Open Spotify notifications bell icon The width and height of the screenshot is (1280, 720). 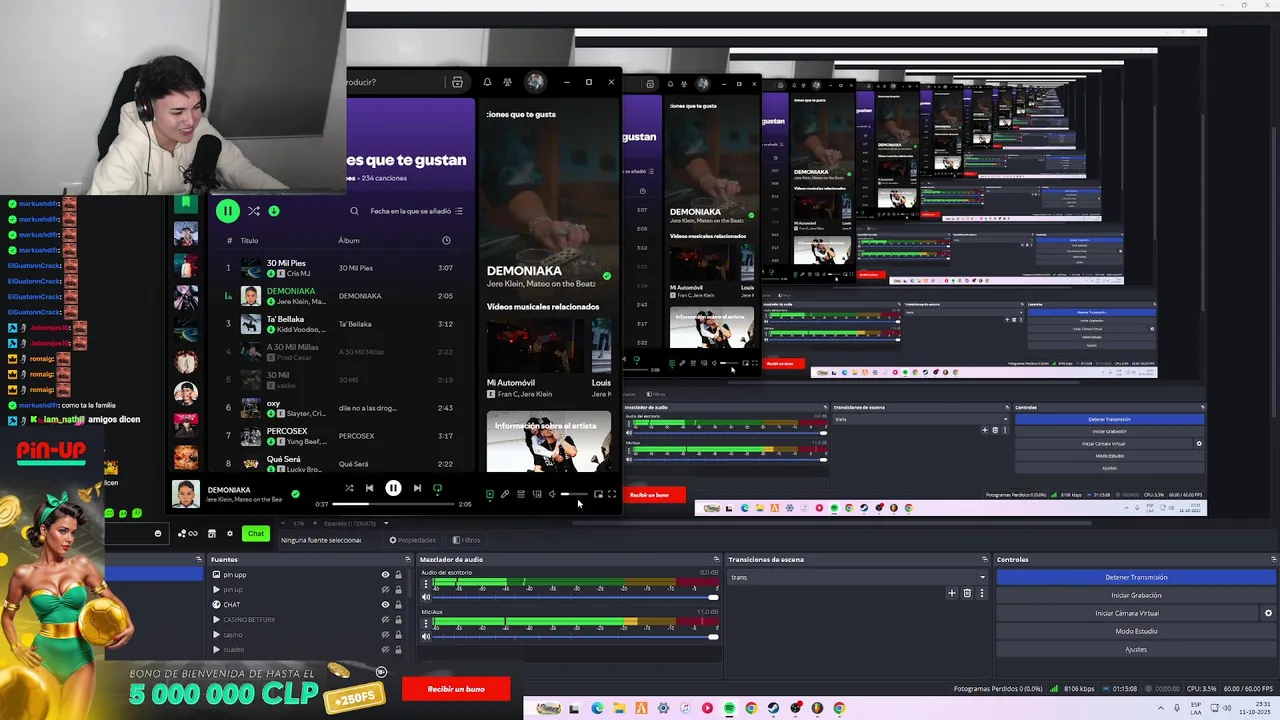tap(487, 82)
